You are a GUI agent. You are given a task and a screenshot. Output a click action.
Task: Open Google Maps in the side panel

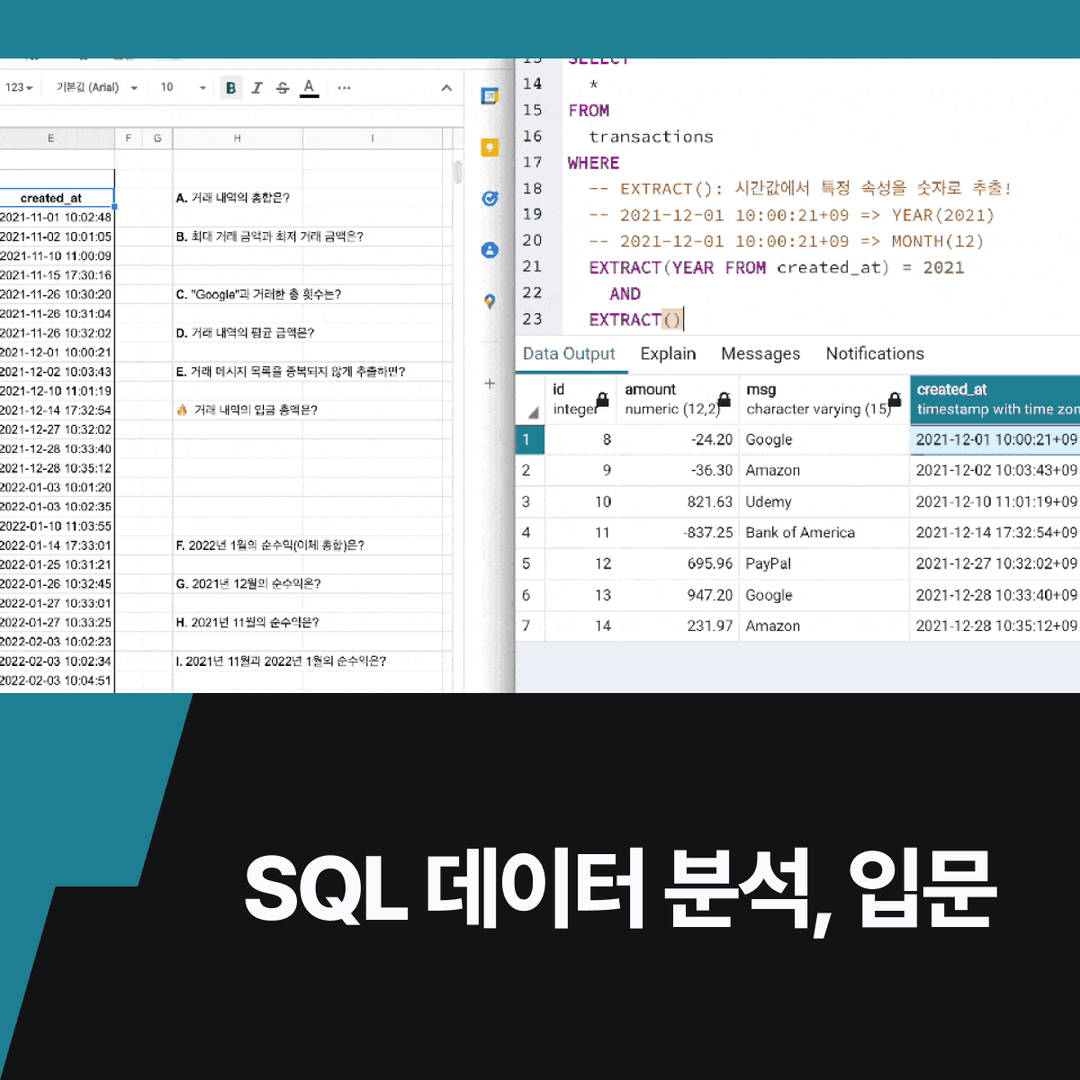point(490,301)
